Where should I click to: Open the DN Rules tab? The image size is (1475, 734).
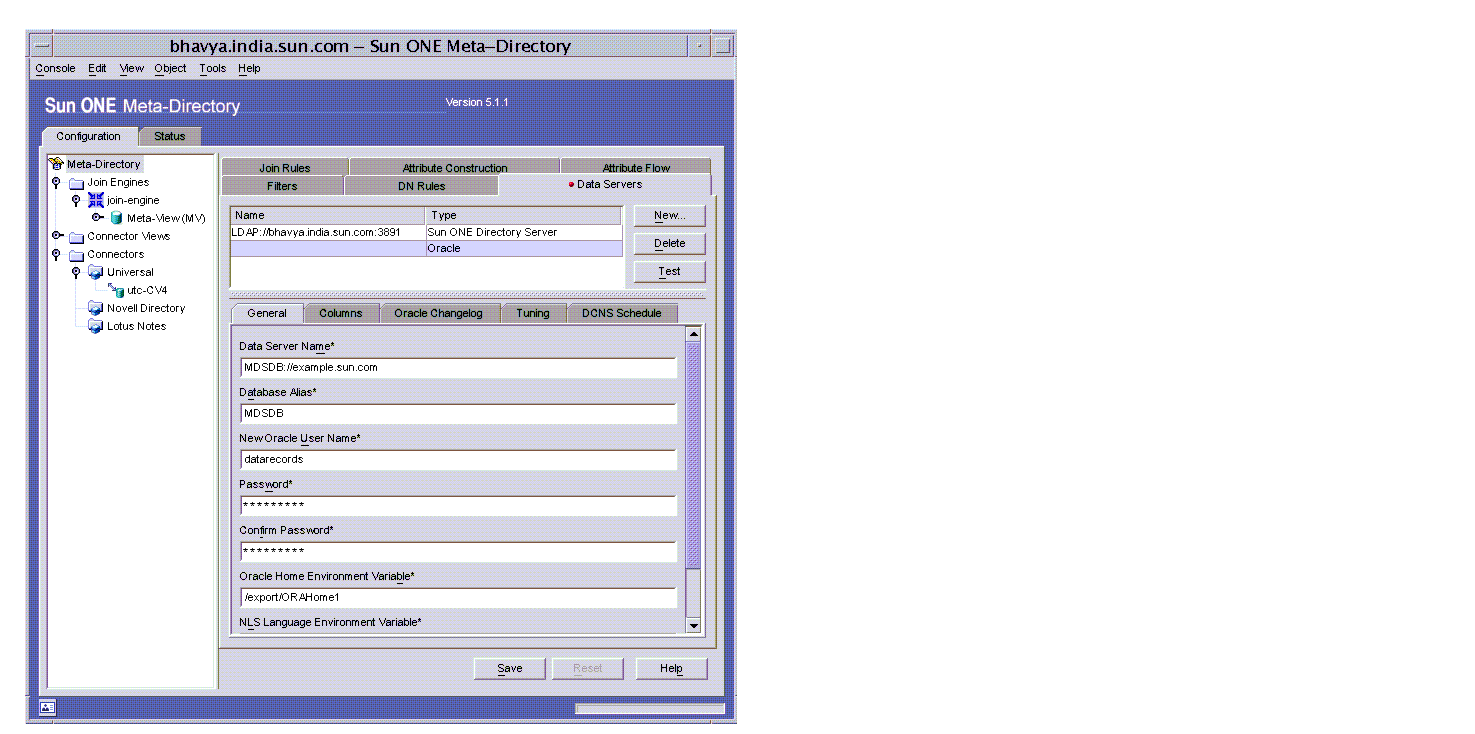[x=421, y=186]
